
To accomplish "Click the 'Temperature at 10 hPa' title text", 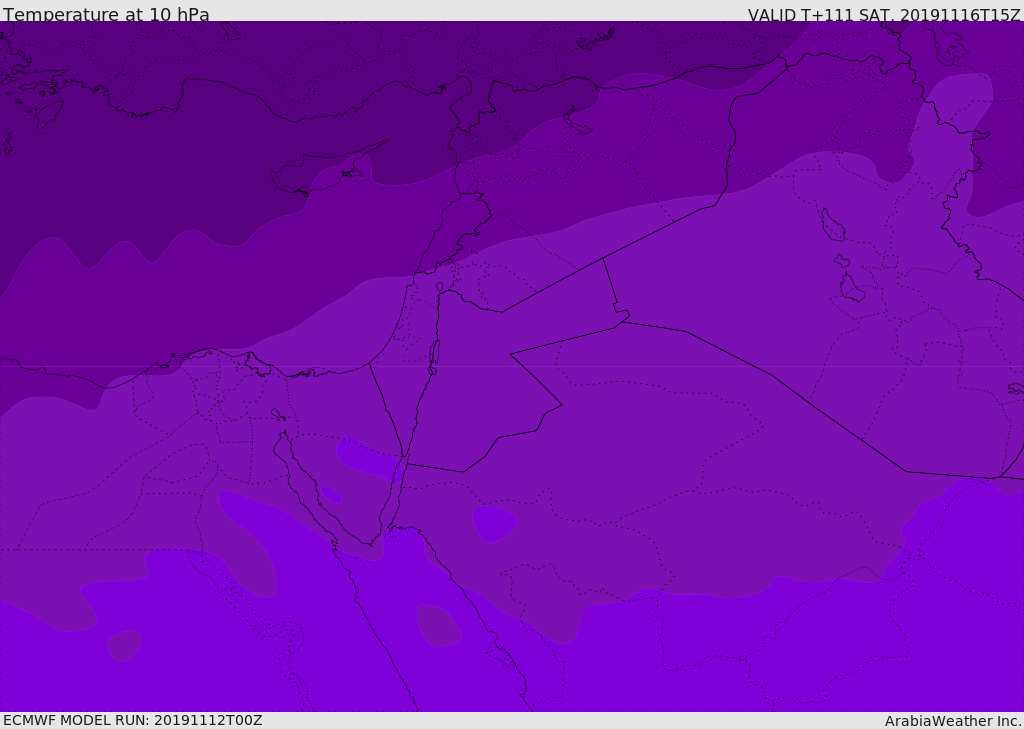I will 106,14.
